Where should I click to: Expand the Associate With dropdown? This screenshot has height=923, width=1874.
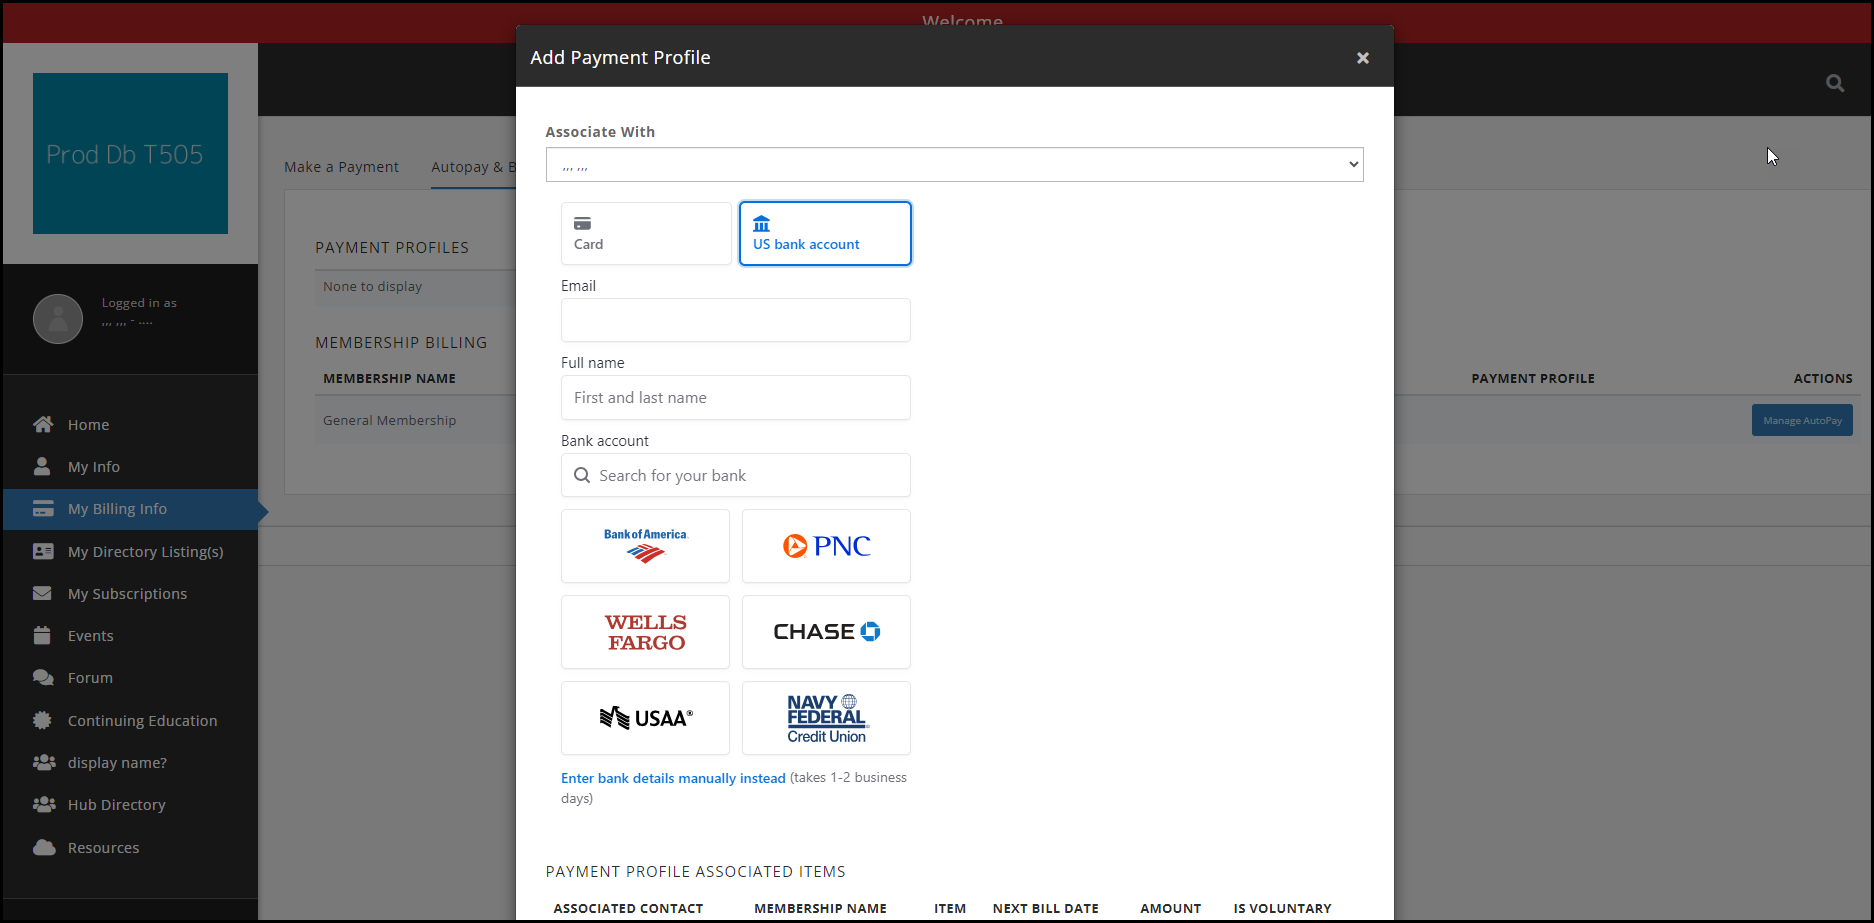pyautogui.click(x=954, y=165)
